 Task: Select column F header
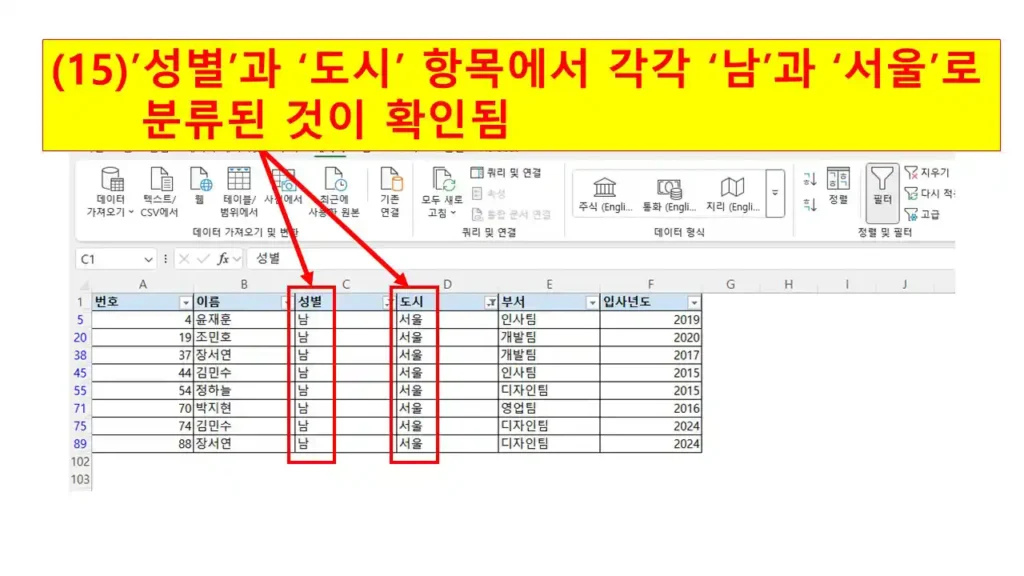click(650, 284)
